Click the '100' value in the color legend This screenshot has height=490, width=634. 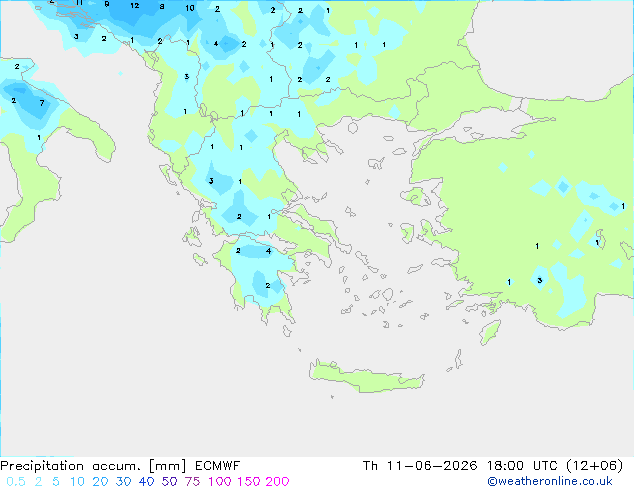click(220, 482)
